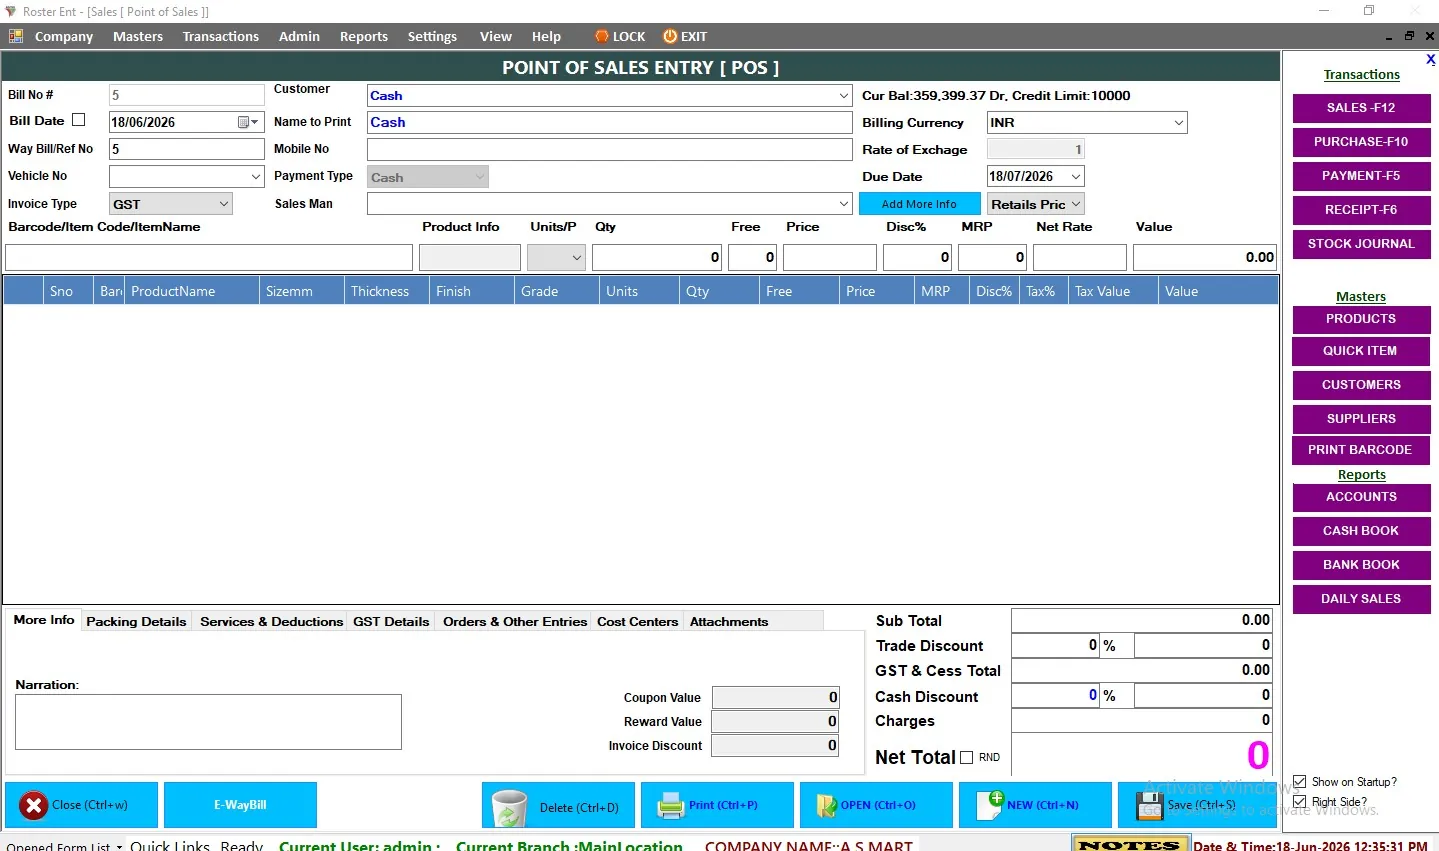Toggle the Right Side checkbox
Image resolution: width=1439 pixels, height=851 pixels.
coord(1300,802)
